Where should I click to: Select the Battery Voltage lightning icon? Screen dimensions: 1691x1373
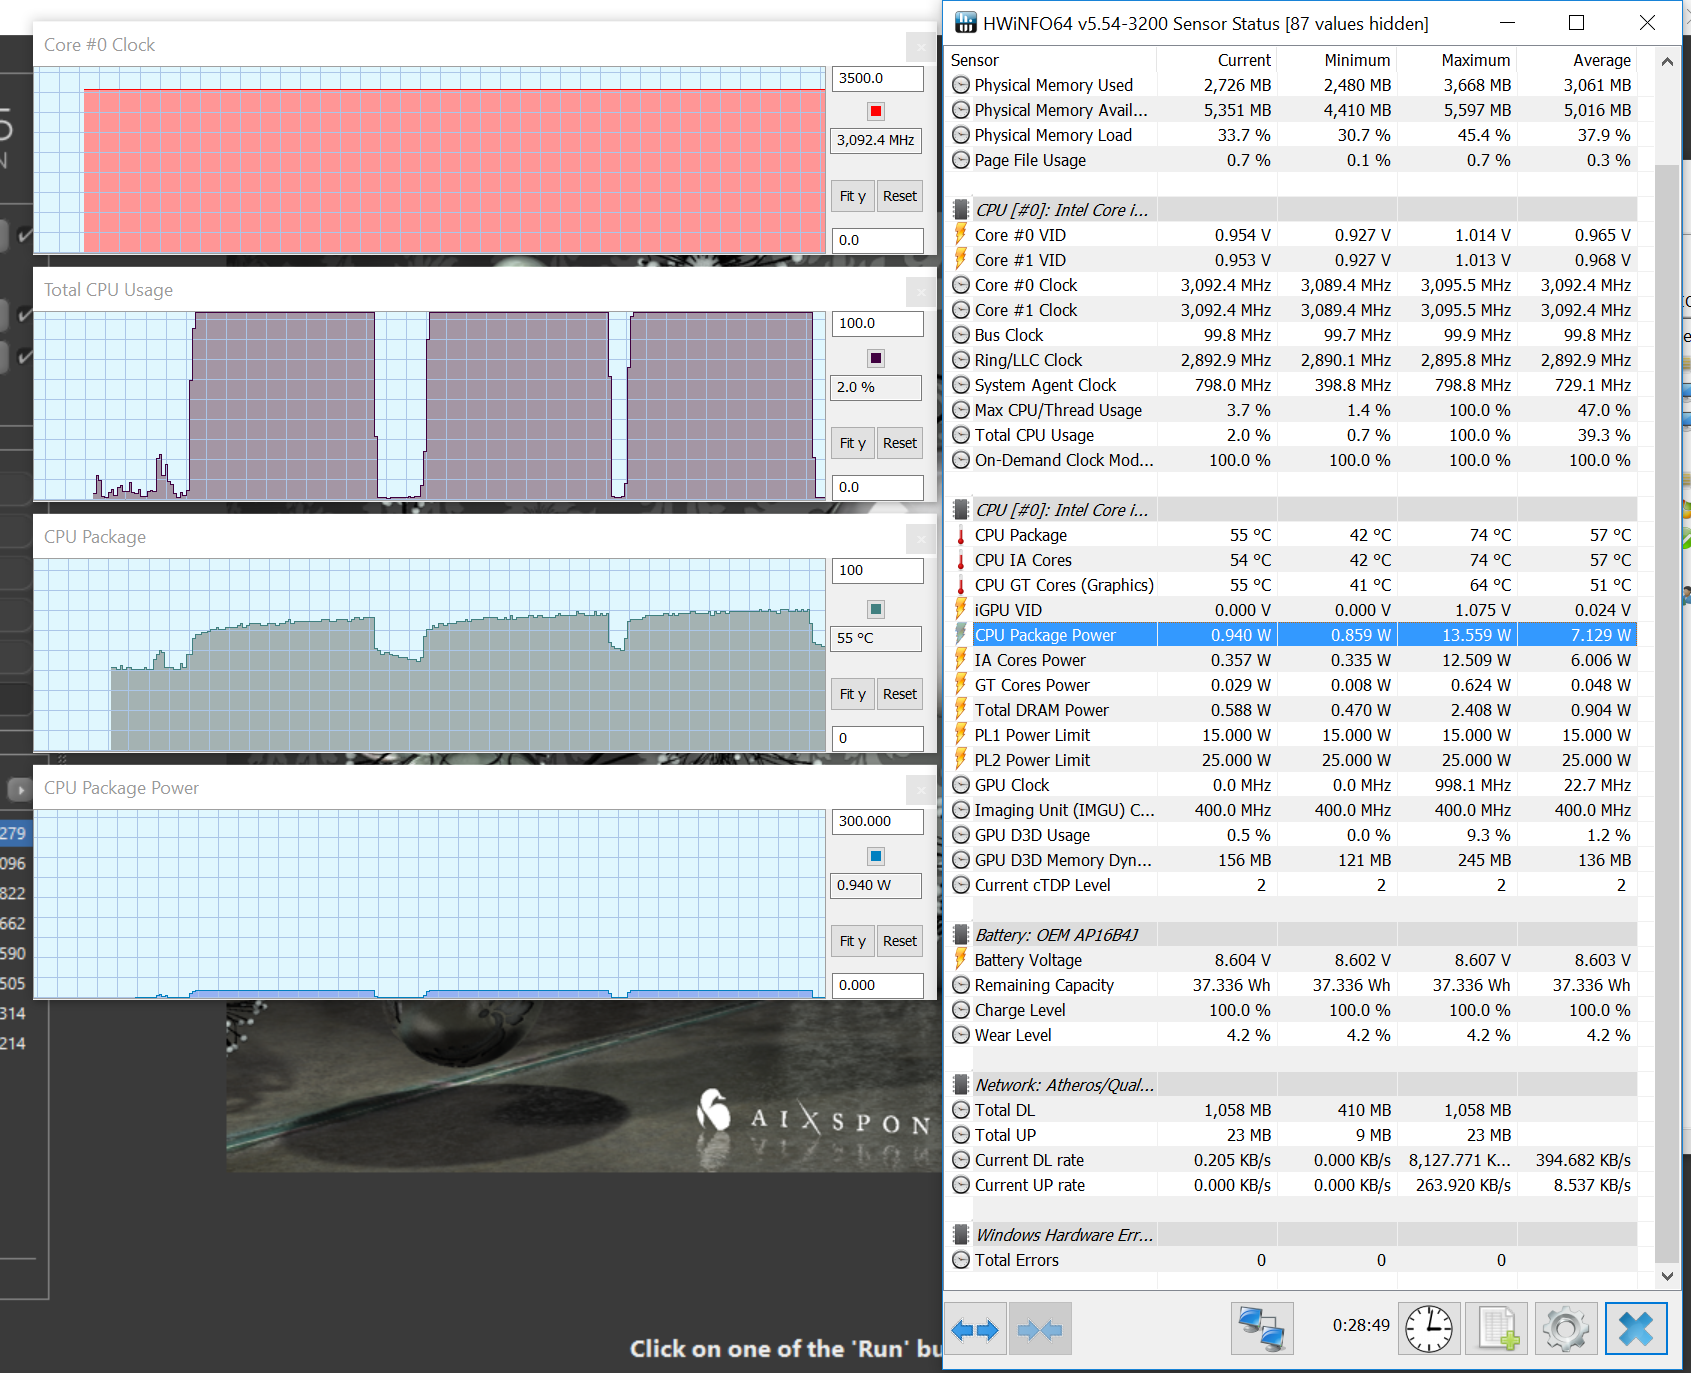coord(961,960)
